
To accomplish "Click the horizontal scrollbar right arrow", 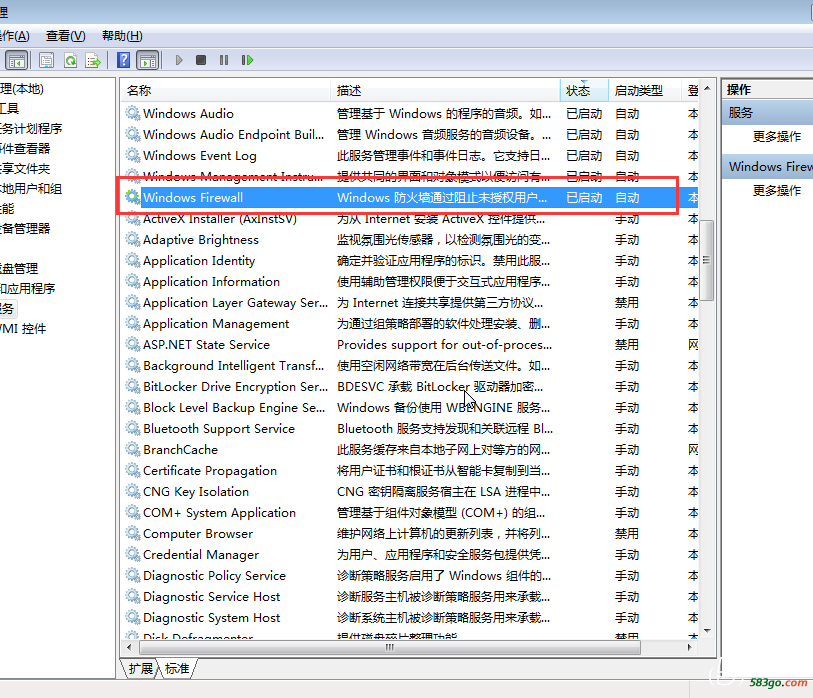I will click(690, 647).
